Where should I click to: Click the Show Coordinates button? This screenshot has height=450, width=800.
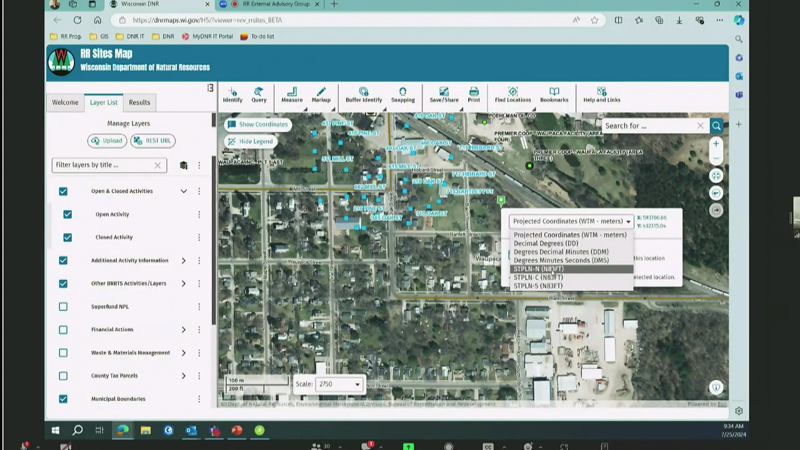coord(258,124)
